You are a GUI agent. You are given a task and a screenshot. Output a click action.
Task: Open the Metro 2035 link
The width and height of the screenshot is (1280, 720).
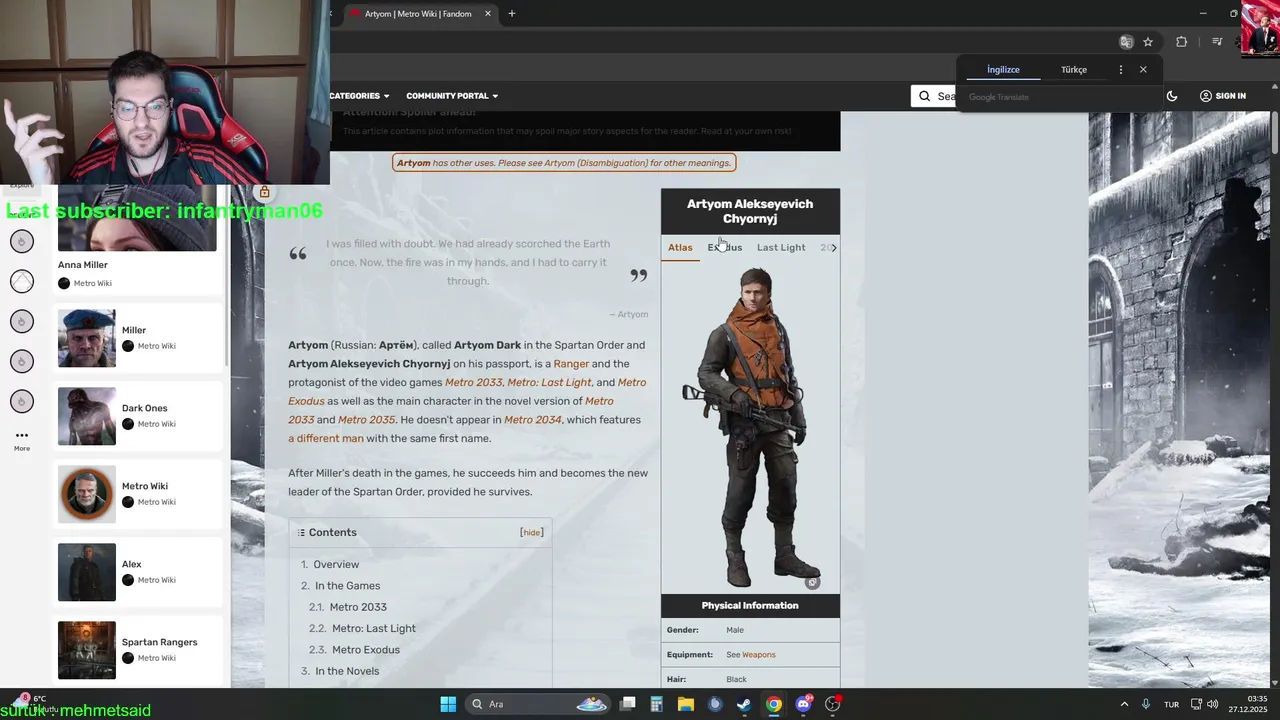(x=366, y=420)
